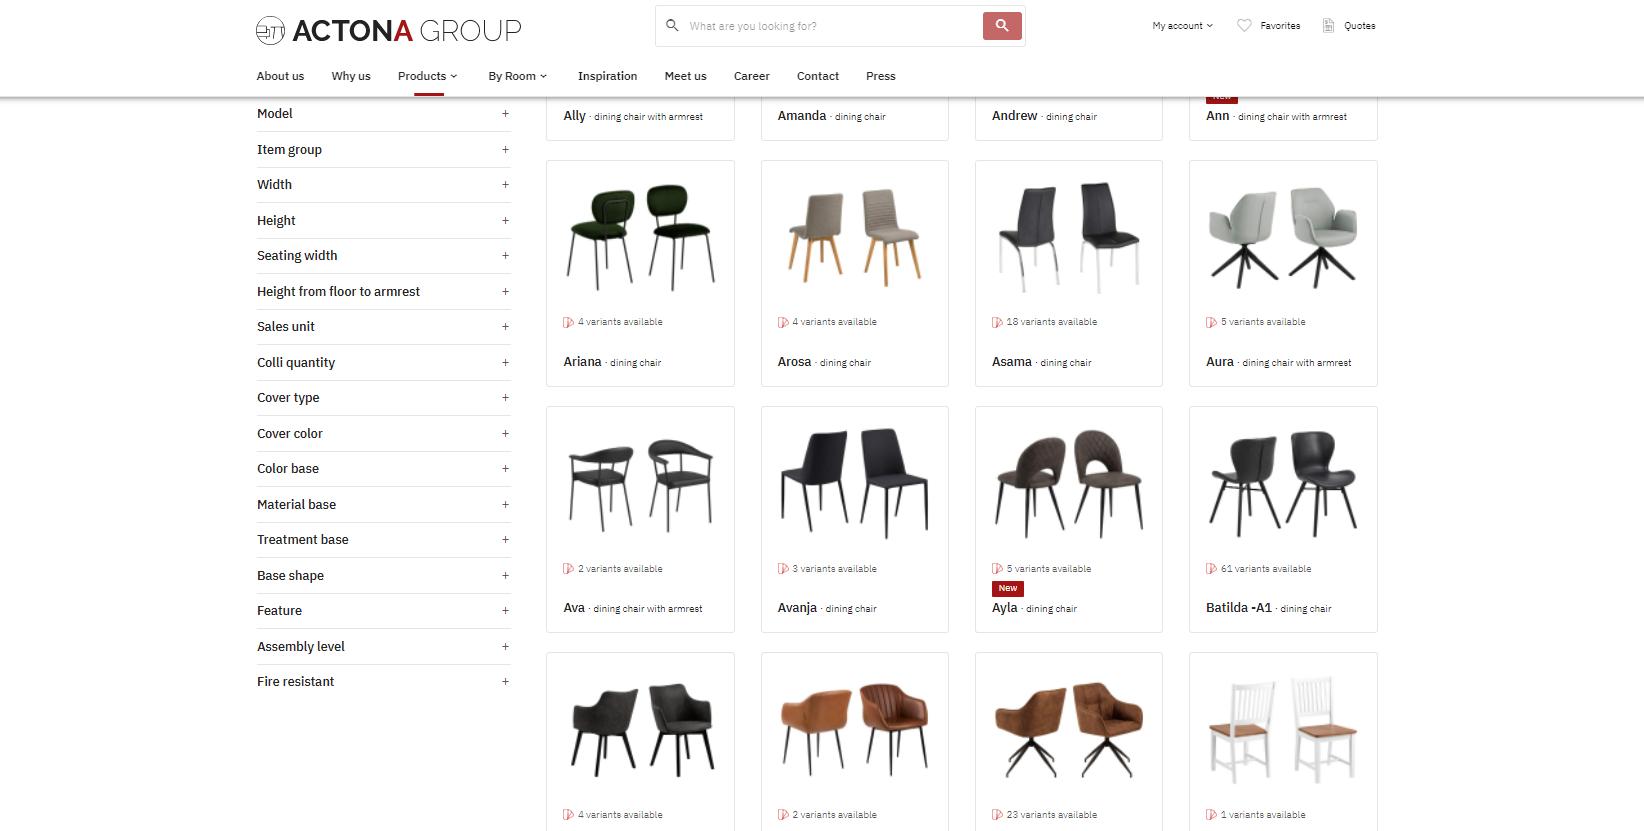Image resolution: width=1644 pixels, height=831 pixels.
Task: Click the Arosa wooden-leg chairs image
Action: point(855,238)
